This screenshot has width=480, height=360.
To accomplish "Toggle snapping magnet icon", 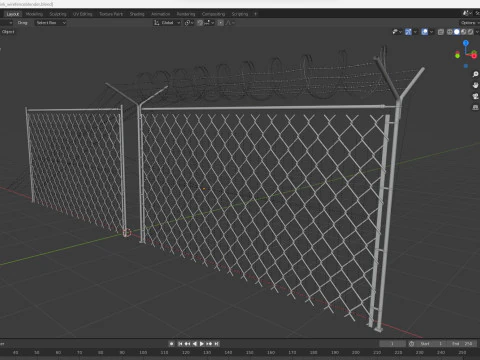I will tap(200, 23).
